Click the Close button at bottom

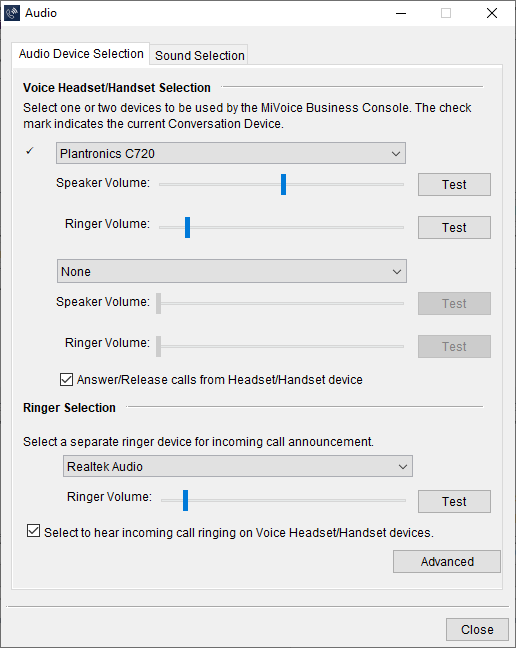pyautogui.click(x=477, y=629)
